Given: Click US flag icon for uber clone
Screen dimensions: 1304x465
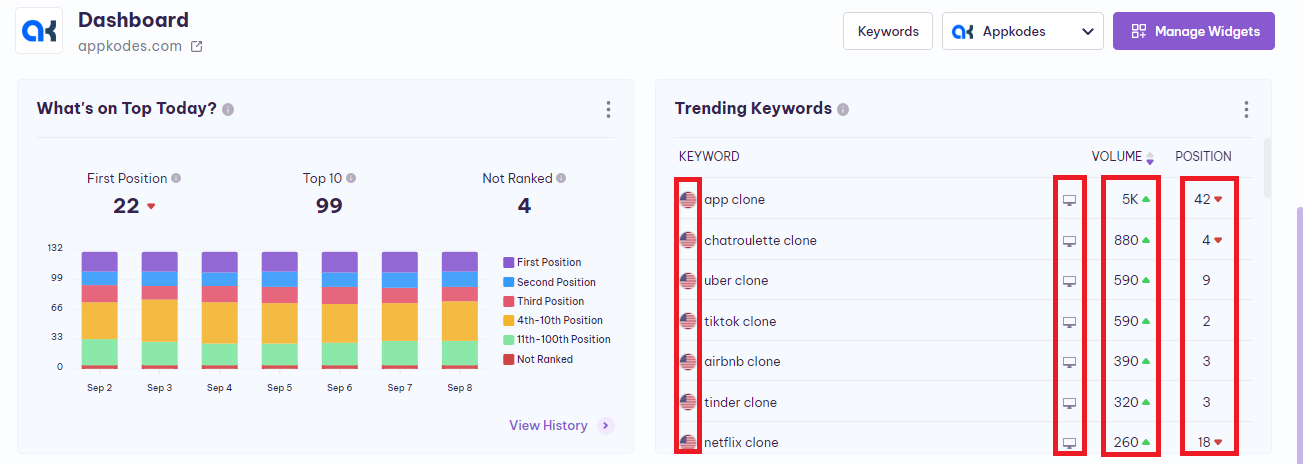Looking at the screenshot, I should click(688, 281).
